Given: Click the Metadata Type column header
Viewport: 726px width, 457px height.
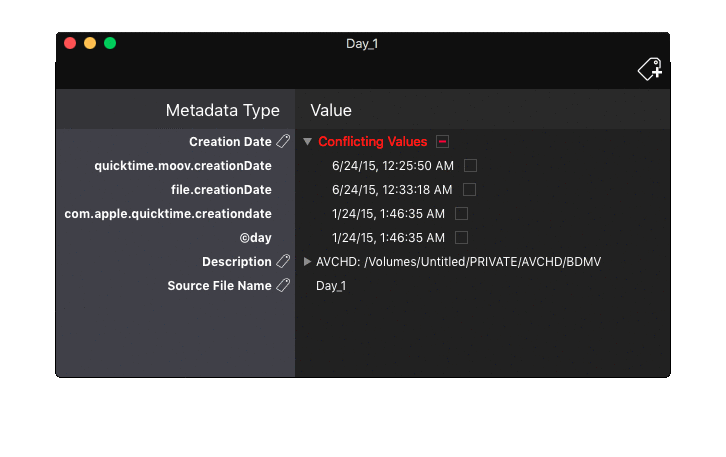Looking at the screenshot, I should click(222, 110).
